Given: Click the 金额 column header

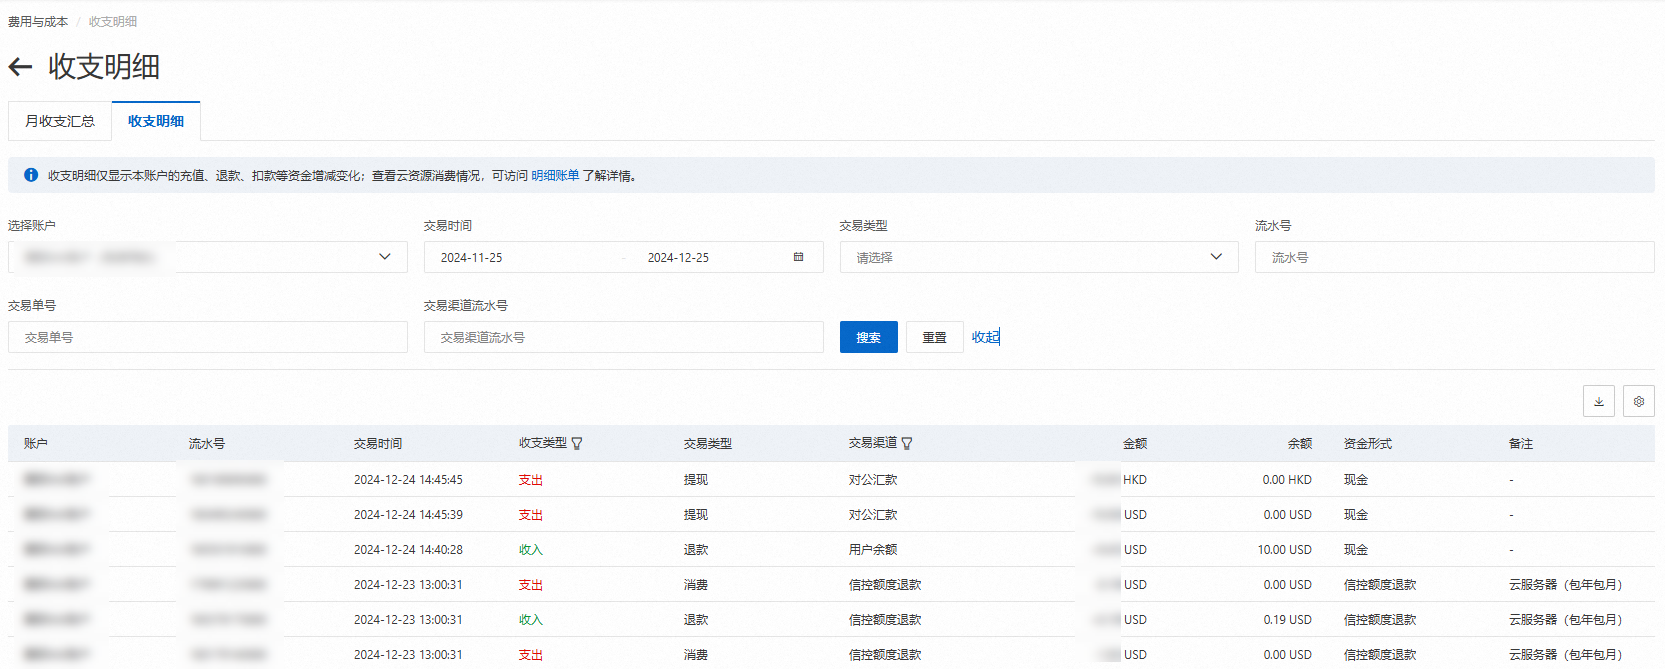Looking at the screenshot, I should tap(1135, 443).
